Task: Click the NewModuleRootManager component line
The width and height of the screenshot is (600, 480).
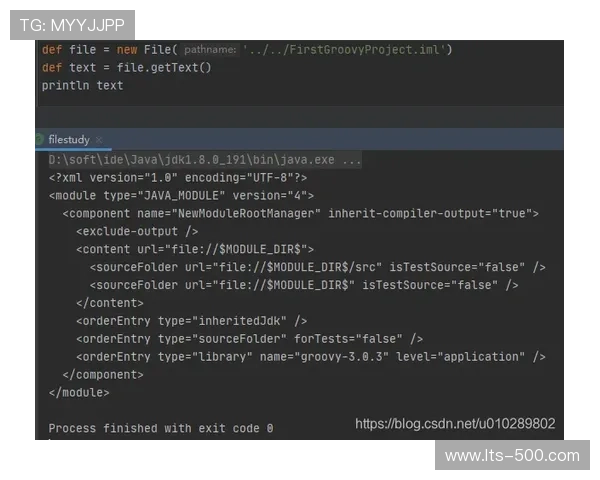Action: click(x=300, y=214)
